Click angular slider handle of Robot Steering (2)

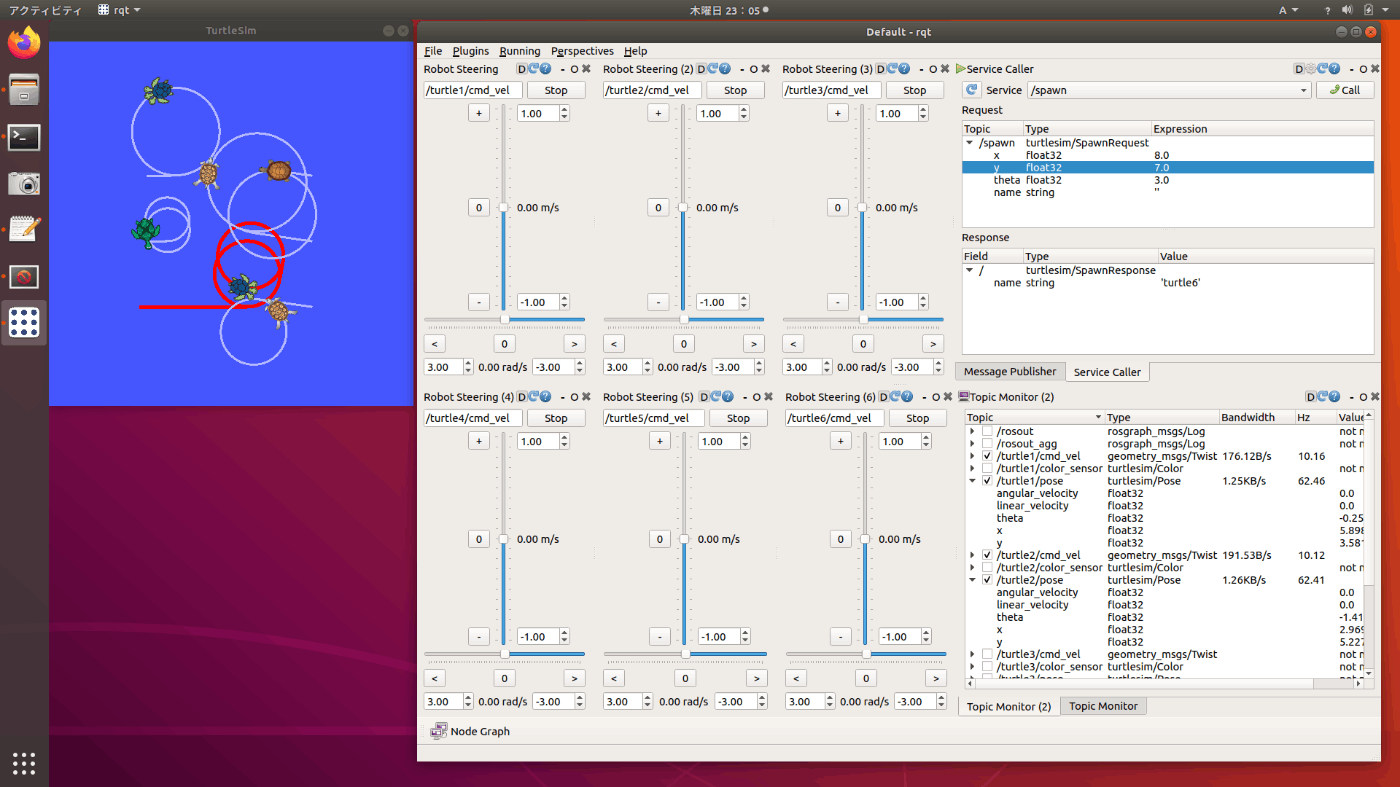[x=684, y=320]
